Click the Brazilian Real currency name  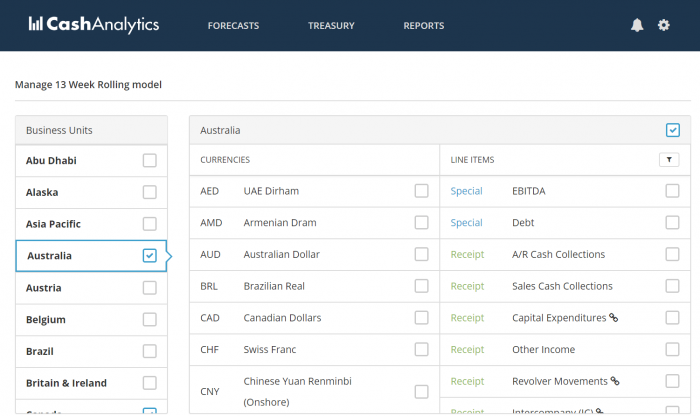[x=274, y=286]
